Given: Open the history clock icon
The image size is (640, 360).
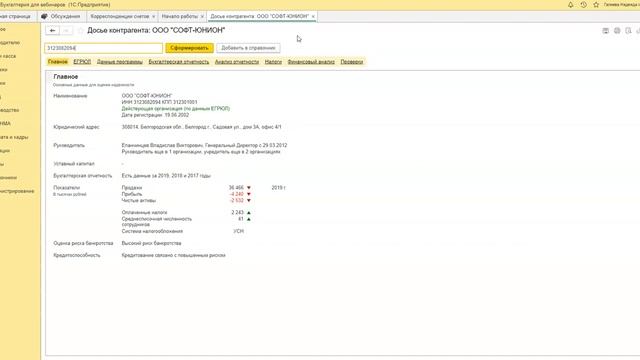Looking at the screenshot, I should [x=583, y=5].
